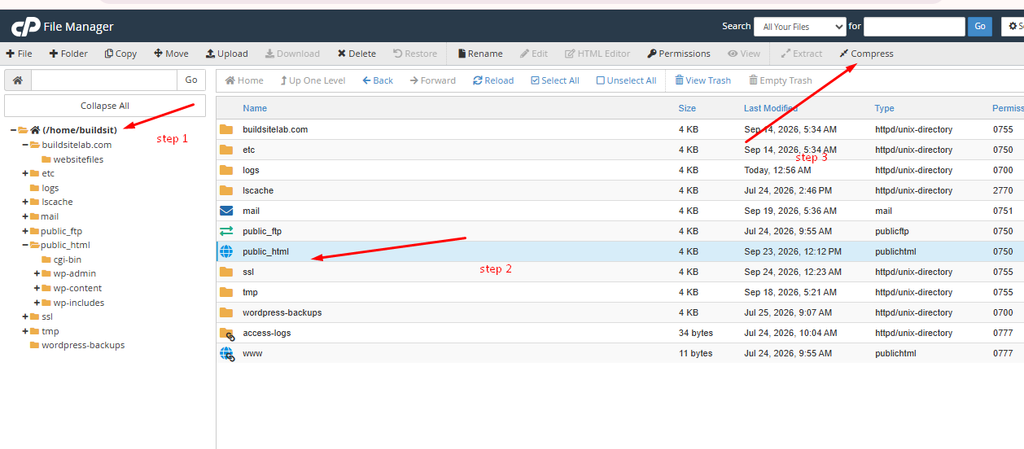
Task: Click the Forward navigation link
Action: (x=433, y=80)
